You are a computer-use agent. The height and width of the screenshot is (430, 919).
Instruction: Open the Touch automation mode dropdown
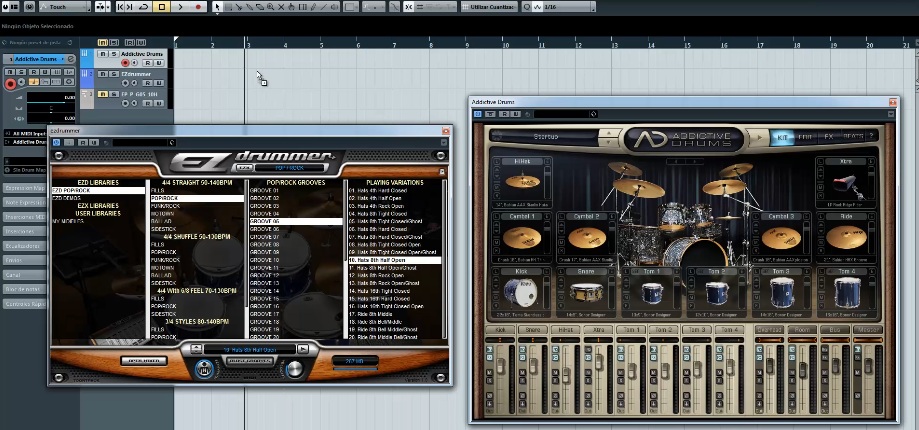(64, 7)
